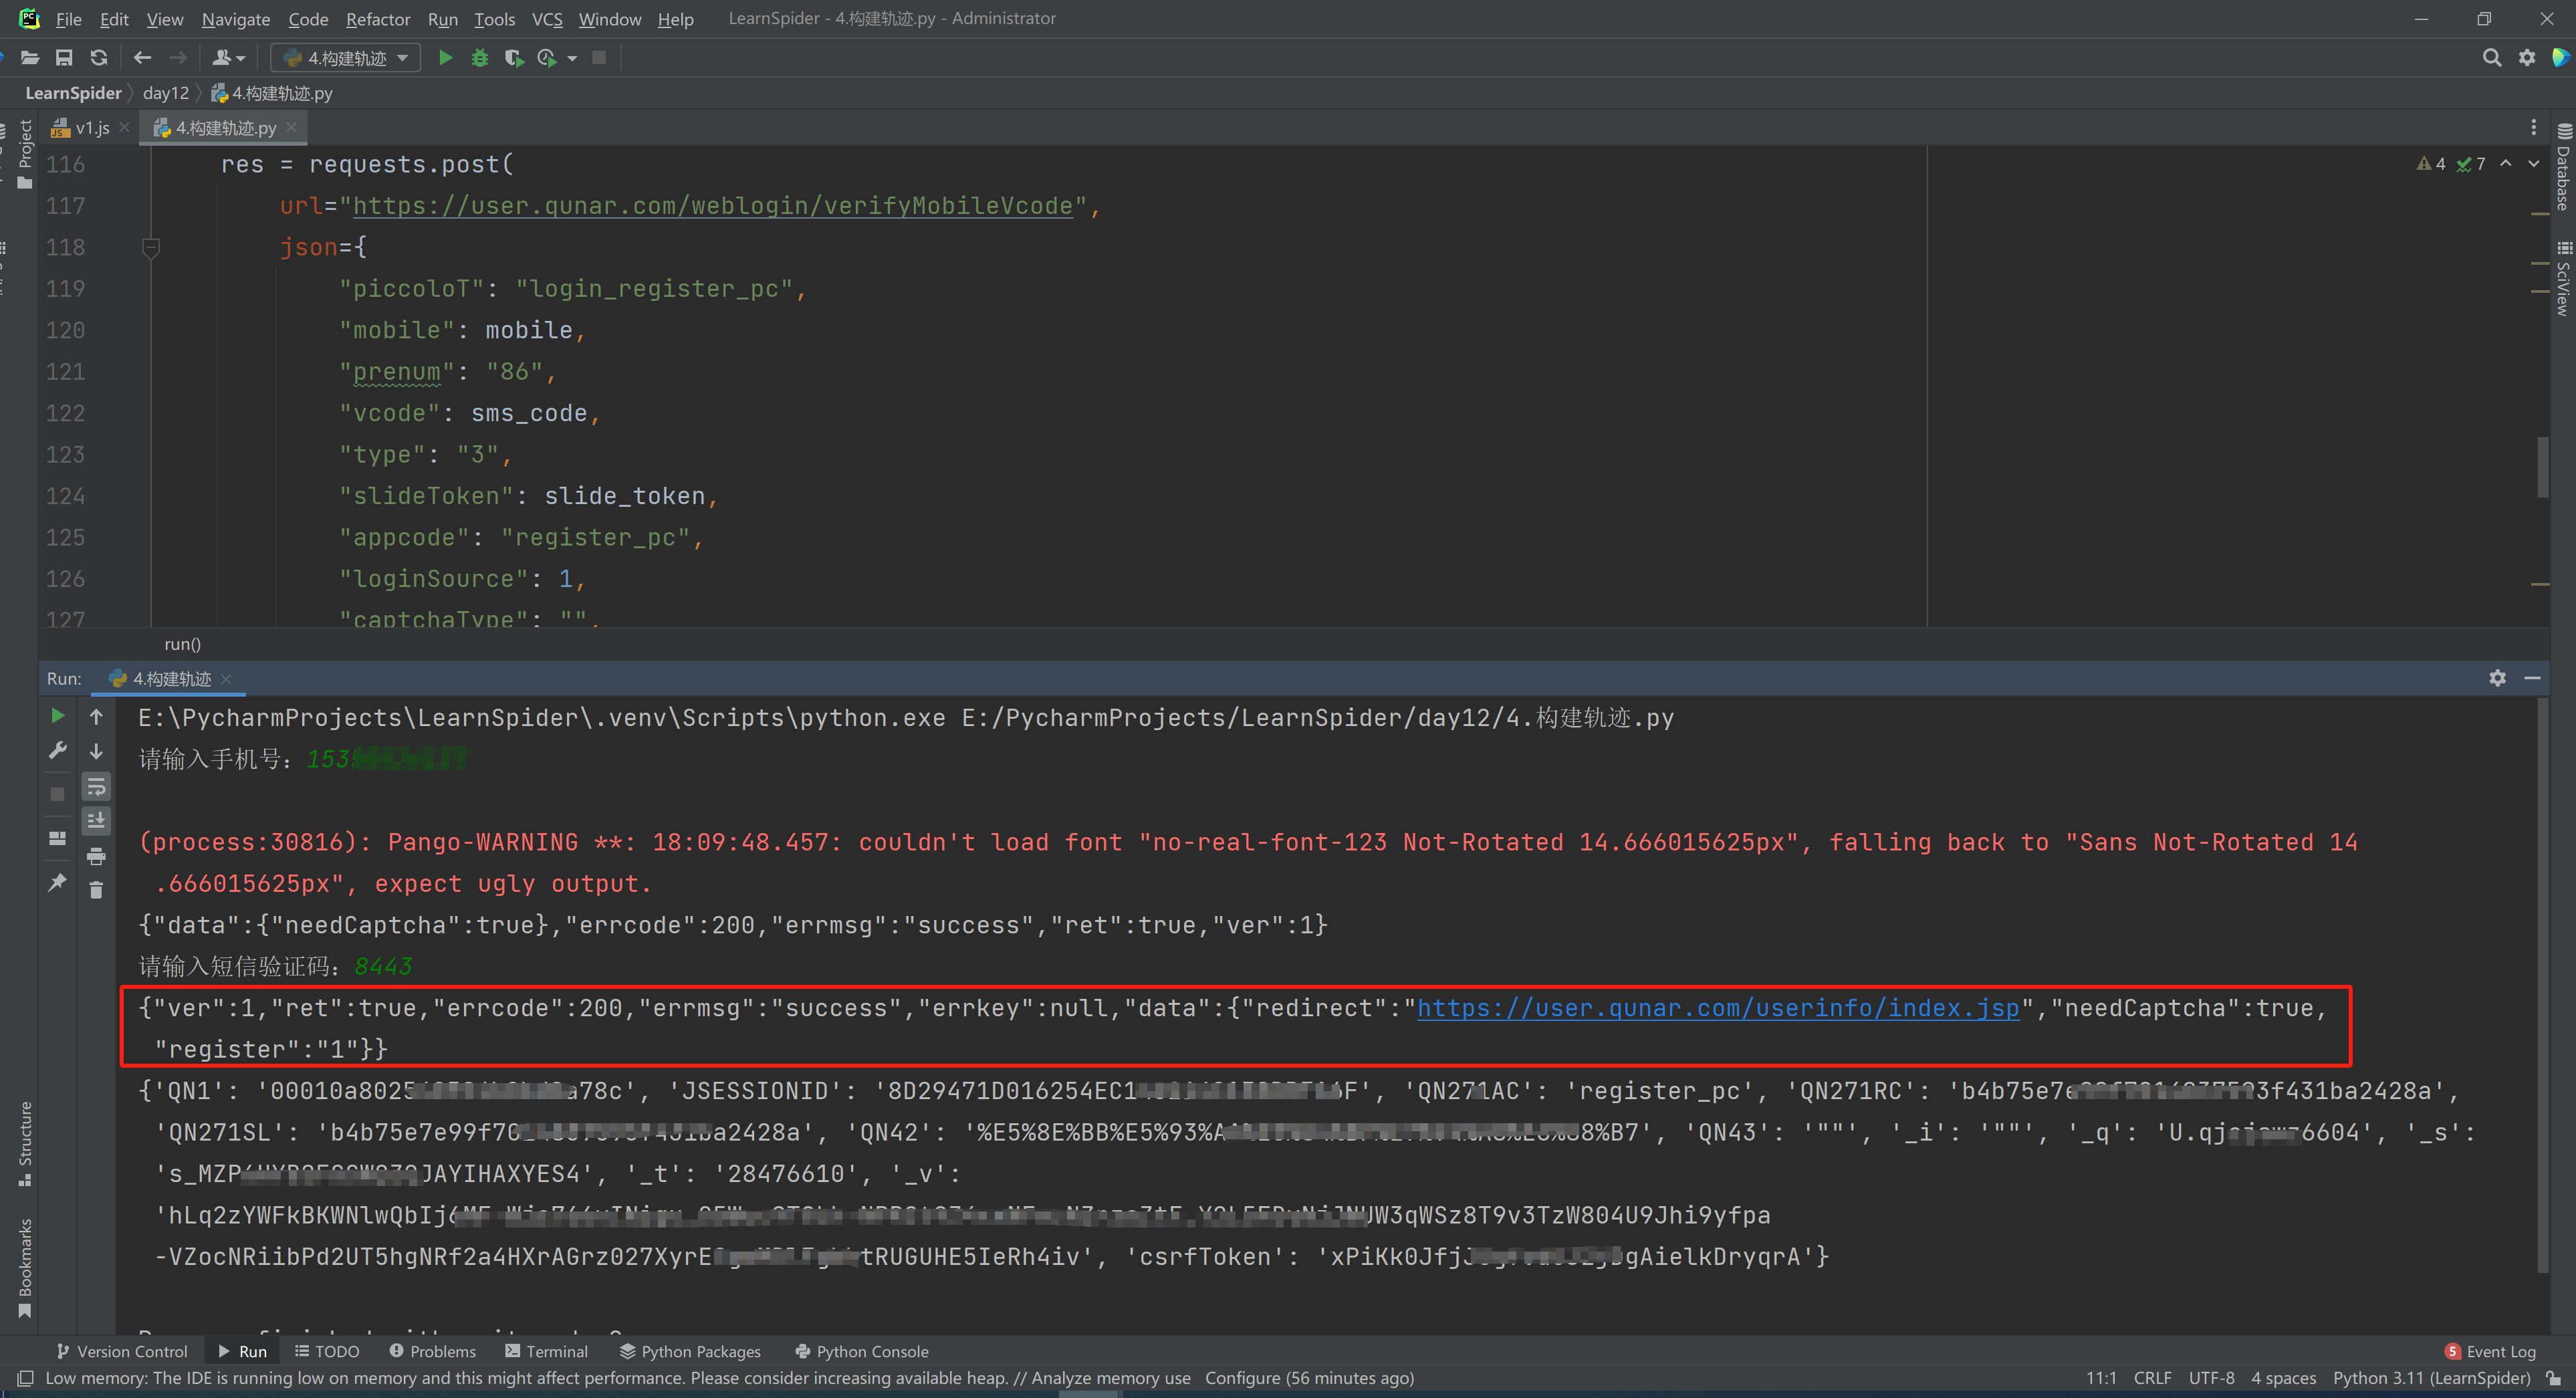Toggle scroll-to-end in the Run console
The width and height of the screenshot is (2576, 1398).
point(96,821)
